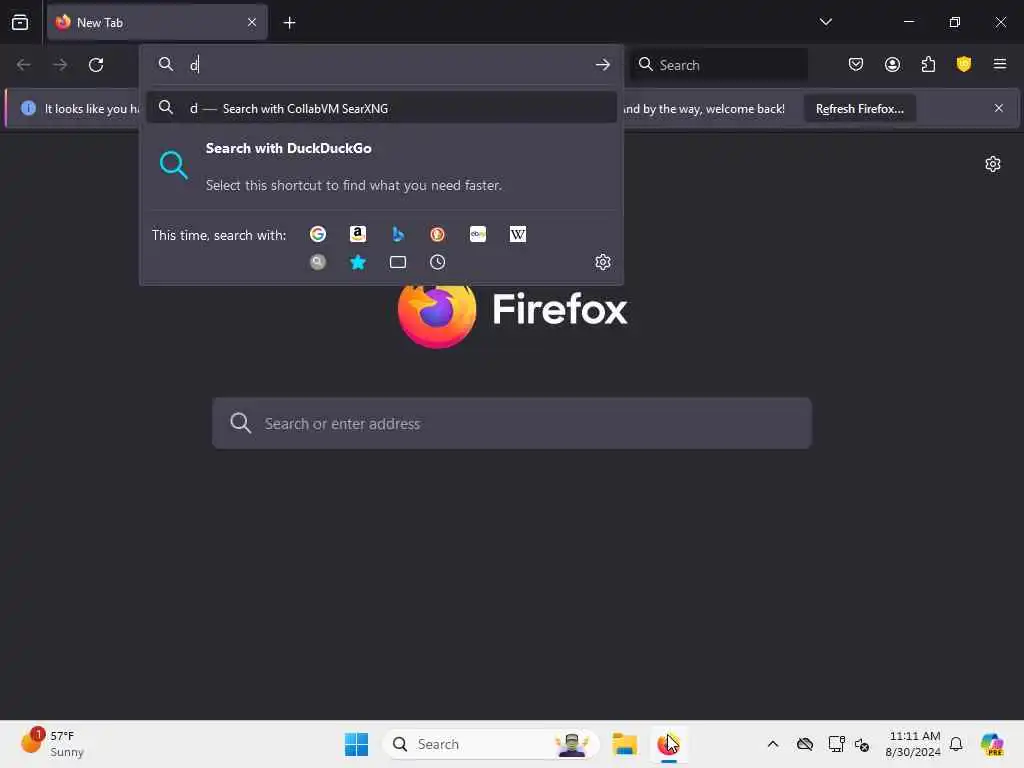1024x768 pixels.
Task: Click the Firefox taskbar icon
Action: [x=668, y=744]
